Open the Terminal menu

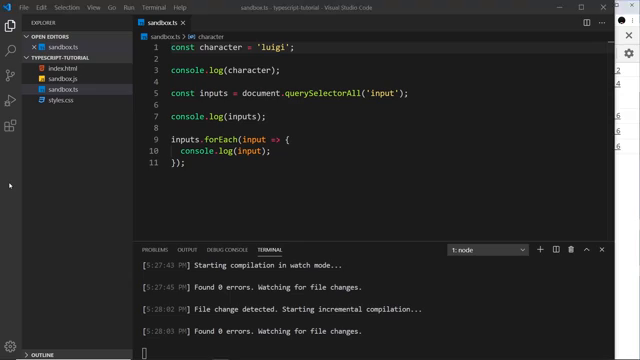pyautogui.click(x=154, y=7)
